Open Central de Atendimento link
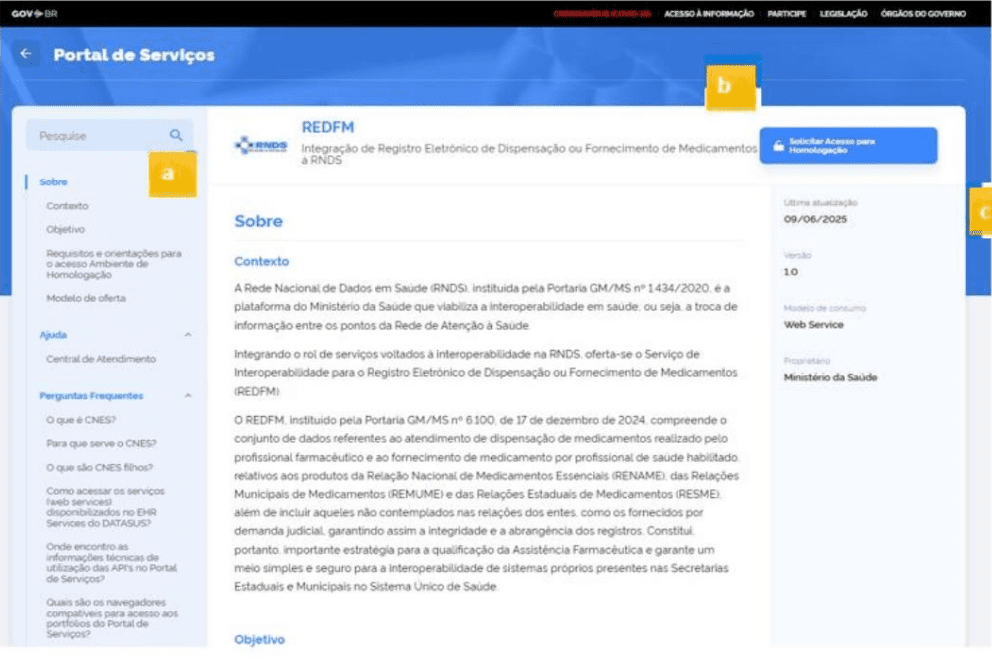 point(101,359)
